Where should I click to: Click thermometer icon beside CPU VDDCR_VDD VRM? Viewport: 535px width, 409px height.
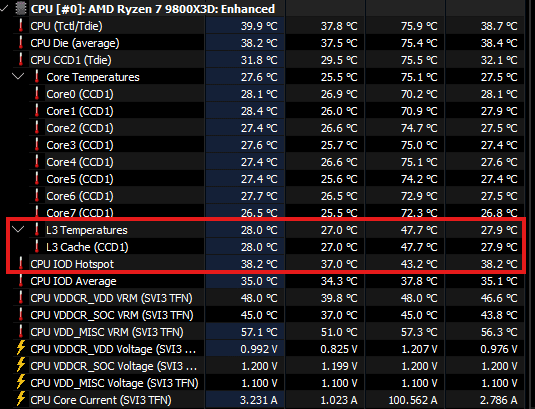point(21,298)
